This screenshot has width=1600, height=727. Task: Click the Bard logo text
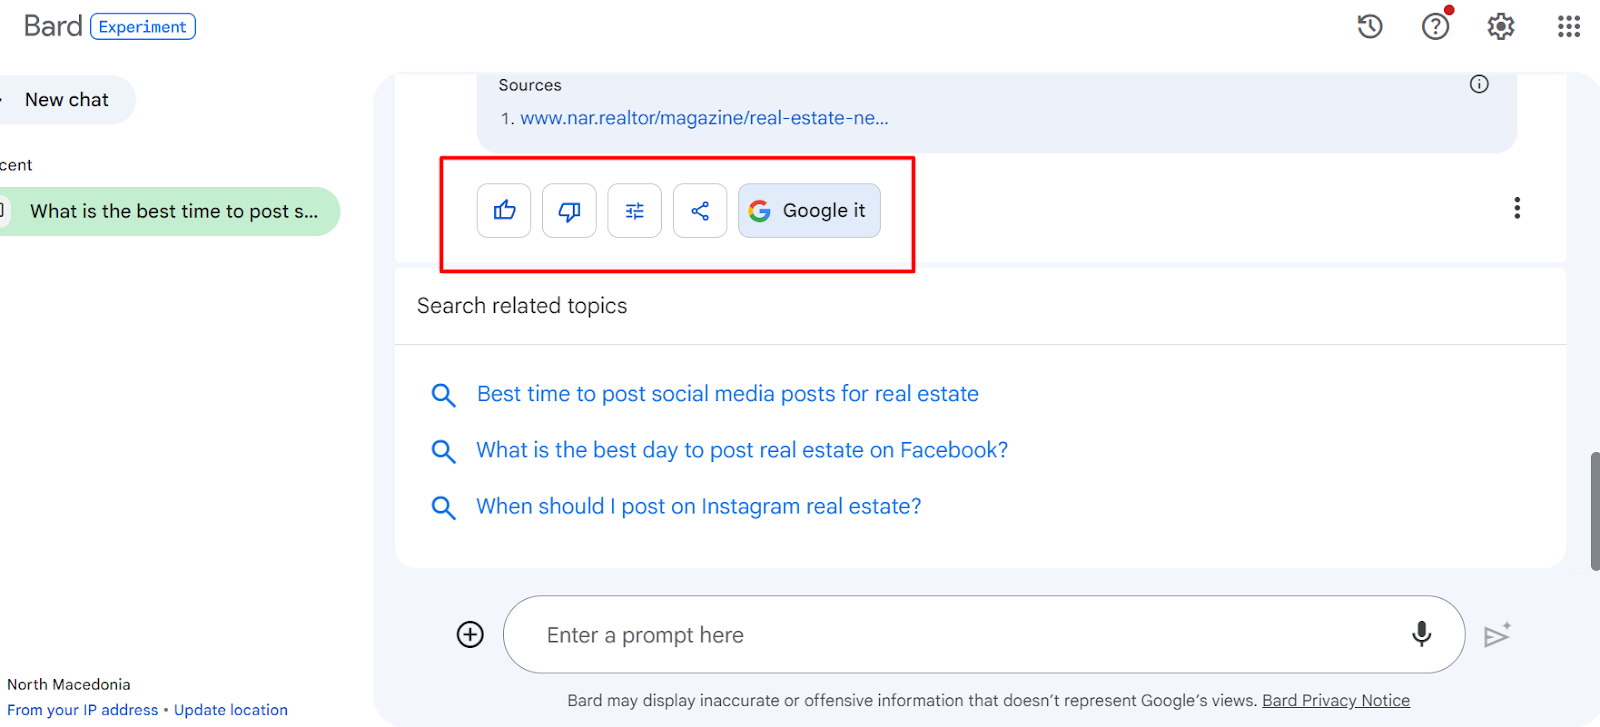point(53,26)
